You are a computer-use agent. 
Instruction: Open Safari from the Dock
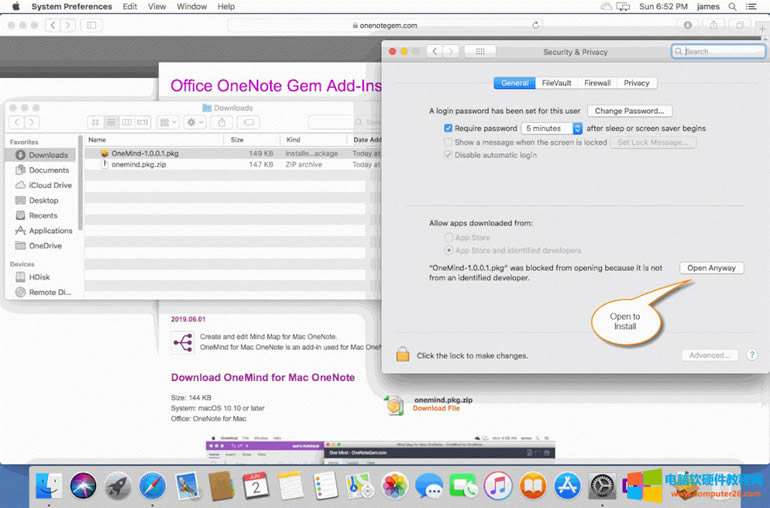tap(152, 486)
